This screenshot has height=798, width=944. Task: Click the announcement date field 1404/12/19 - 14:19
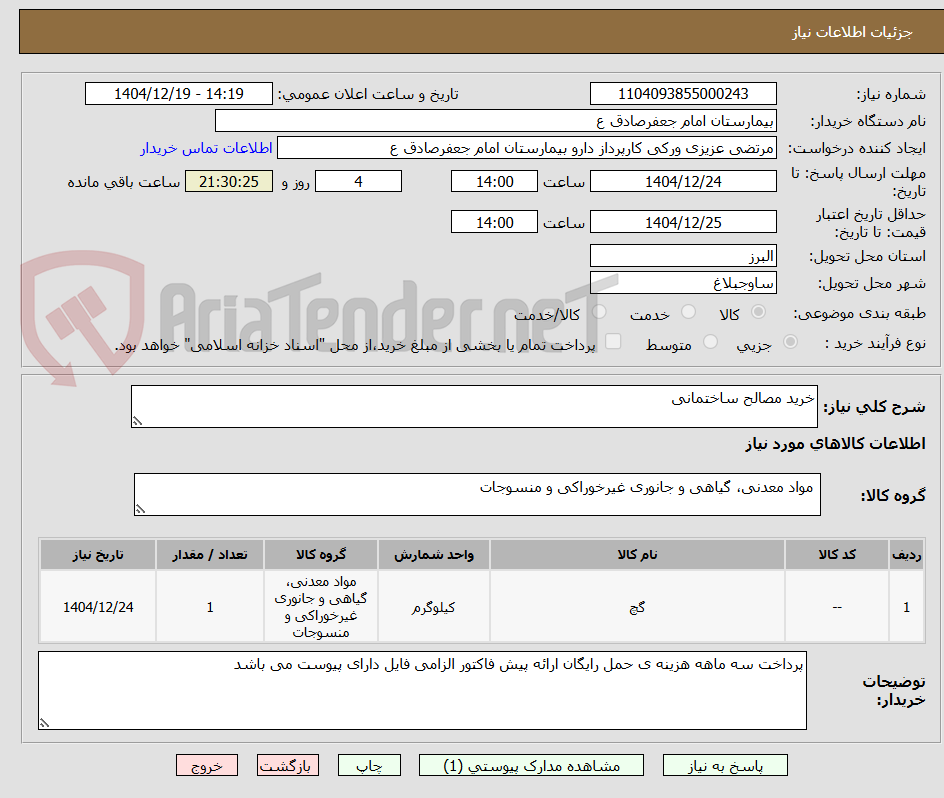[179, 94]
